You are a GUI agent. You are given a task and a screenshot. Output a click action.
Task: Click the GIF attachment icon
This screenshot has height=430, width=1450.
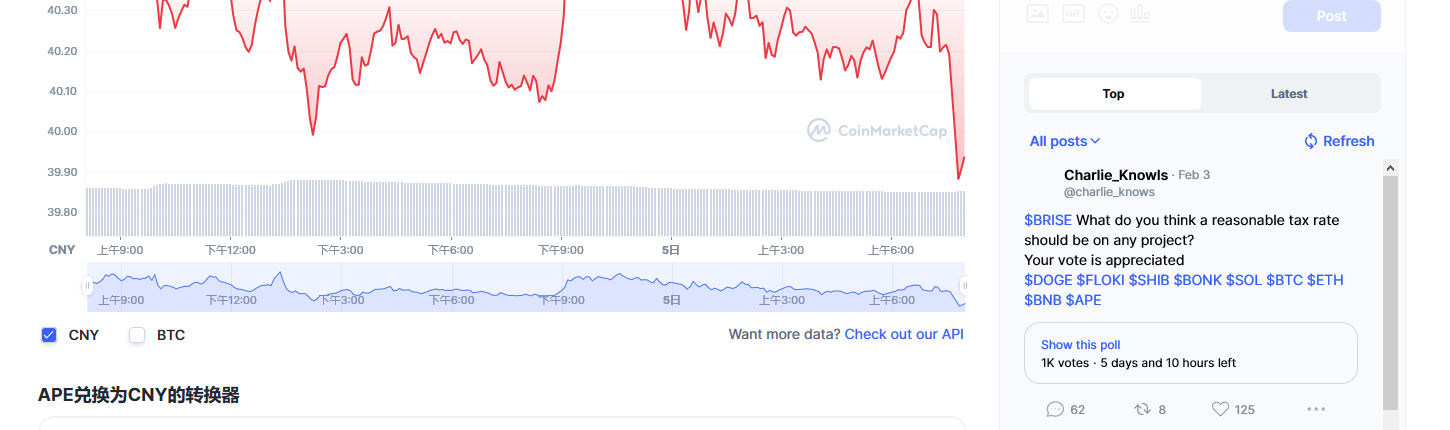[x=1073, y=14]
